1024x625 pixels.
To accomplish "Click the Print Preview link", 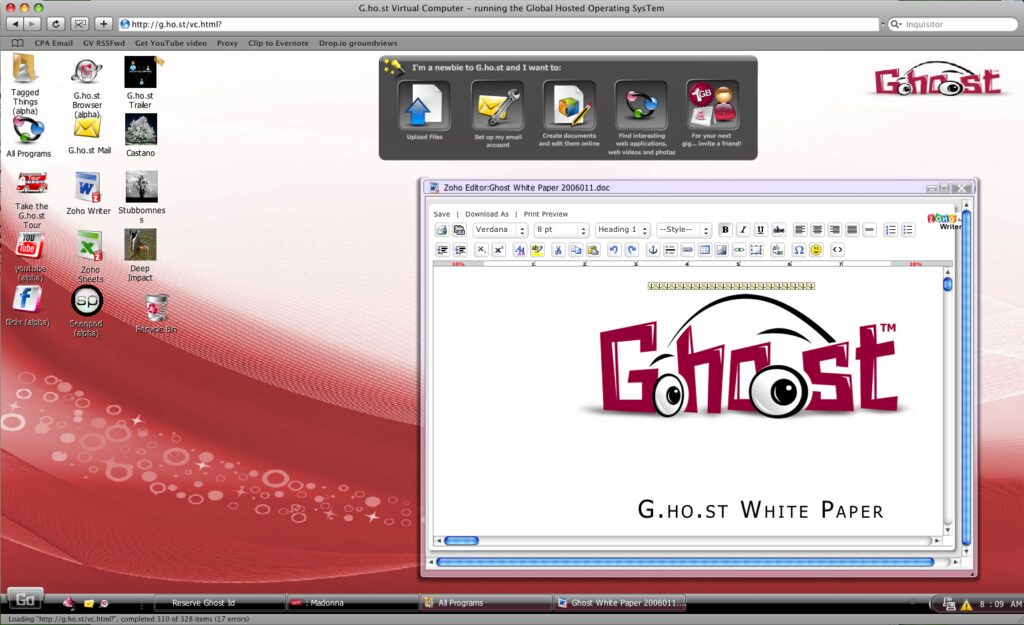I will pos(545,214).
